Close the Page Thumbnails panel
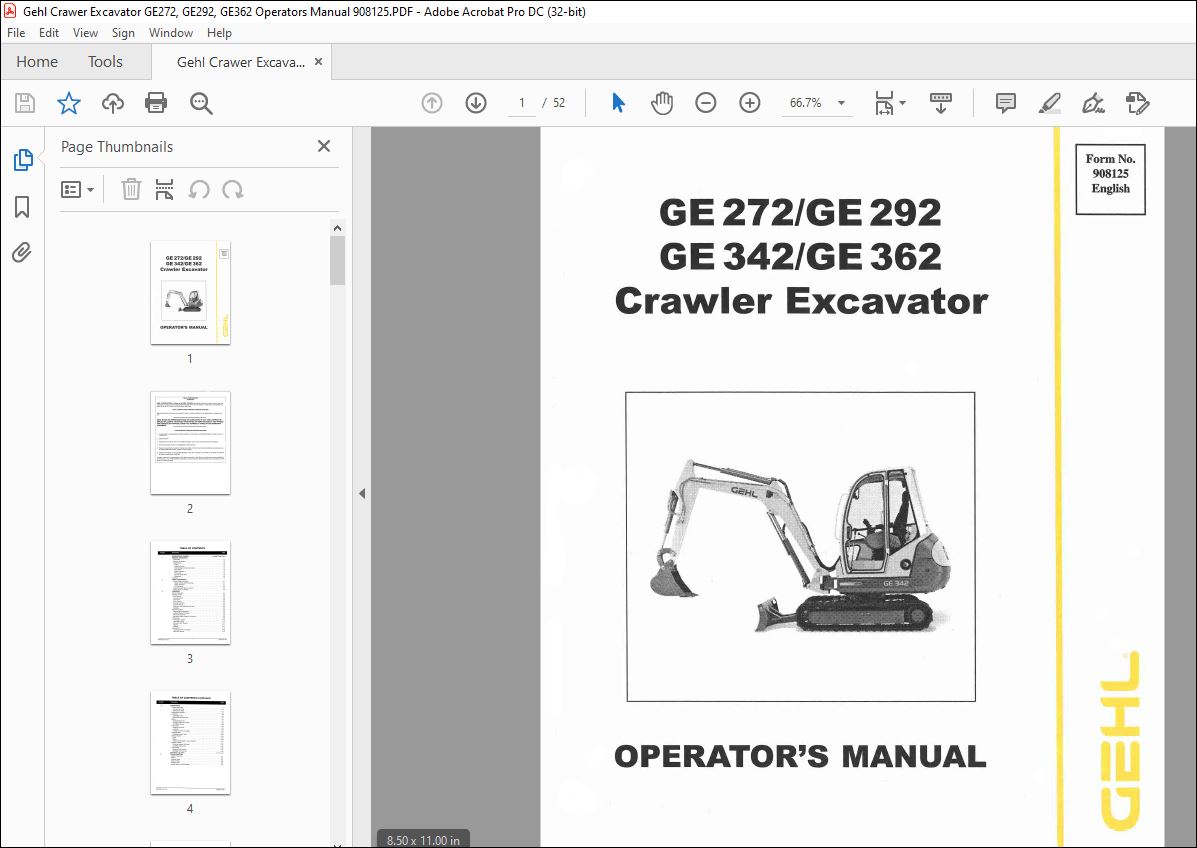This screenshot has height=848, width=1197. [324, 146]
